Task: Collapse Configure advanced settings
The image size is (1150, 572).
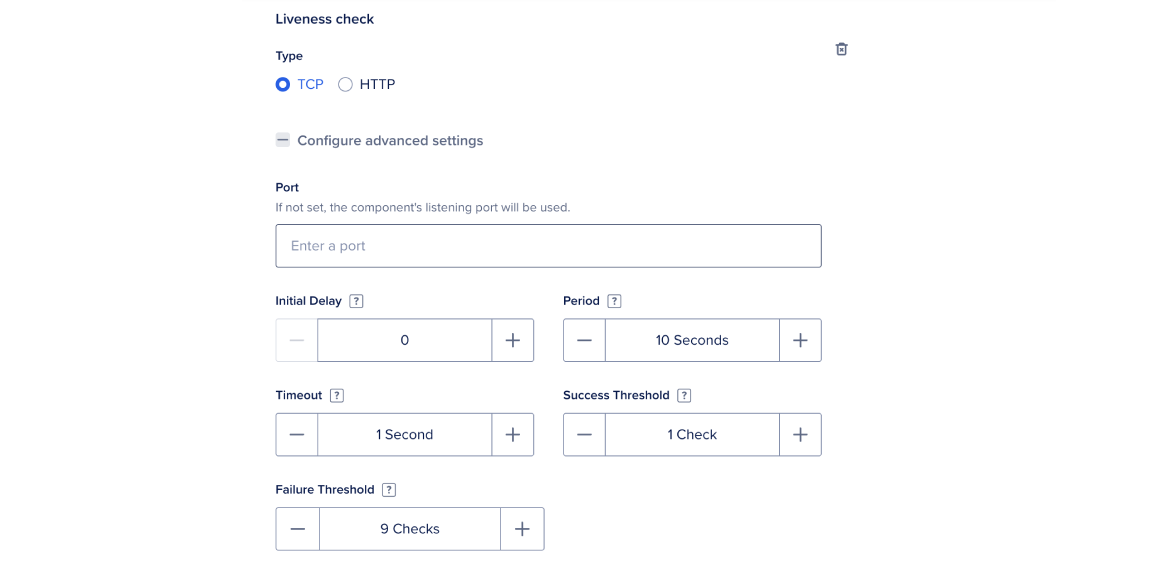Action: click(x=283, y=141)
